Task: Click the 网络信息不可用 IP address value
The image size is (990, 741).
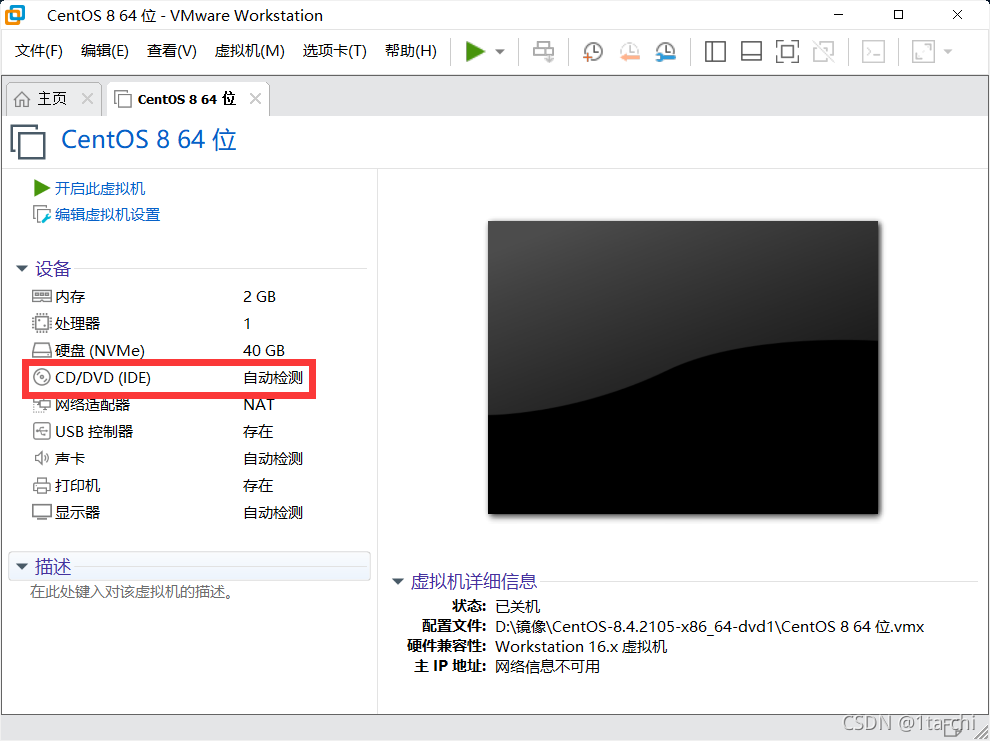Action: 547,667
